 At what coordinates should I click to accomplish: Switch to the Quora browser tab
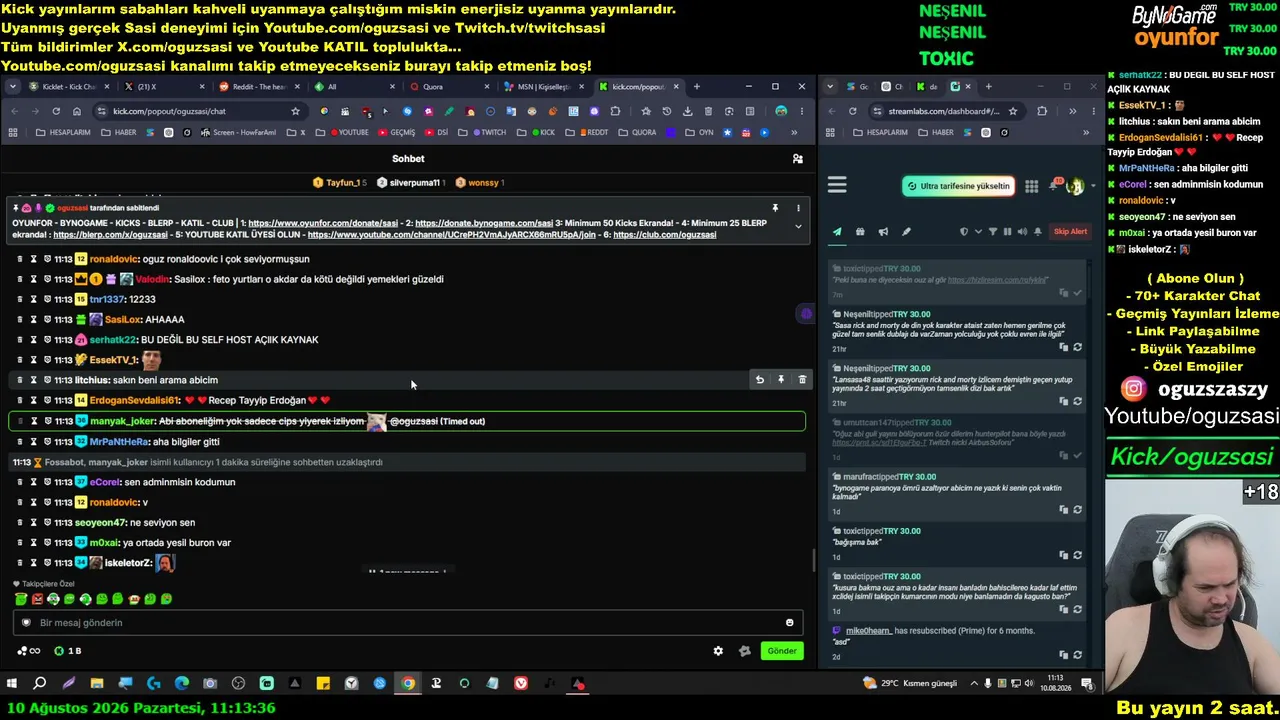446,87
